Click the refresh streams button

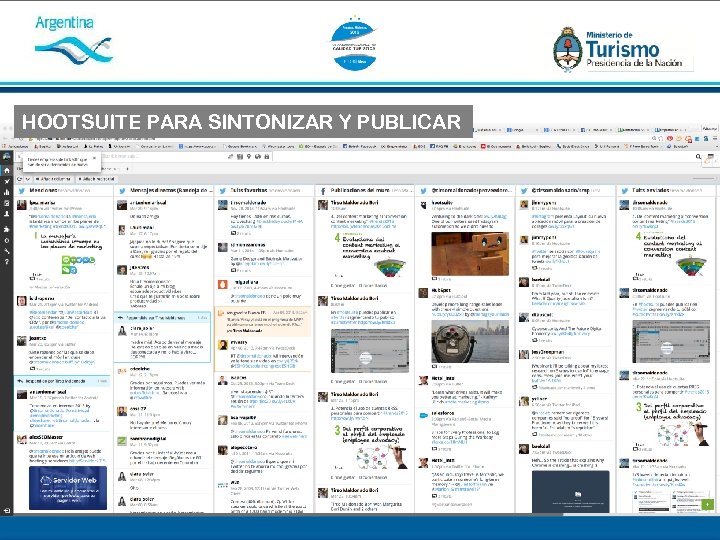coord(20,179)
